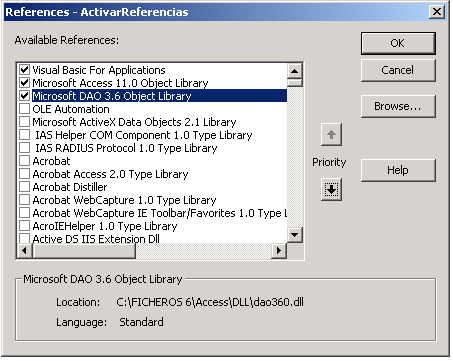Select highlighted 'Microsoft DAO 3.6 Object Library' row
Image resolution: width=453 pixels, height=361 pixels.
pos(159,96)
